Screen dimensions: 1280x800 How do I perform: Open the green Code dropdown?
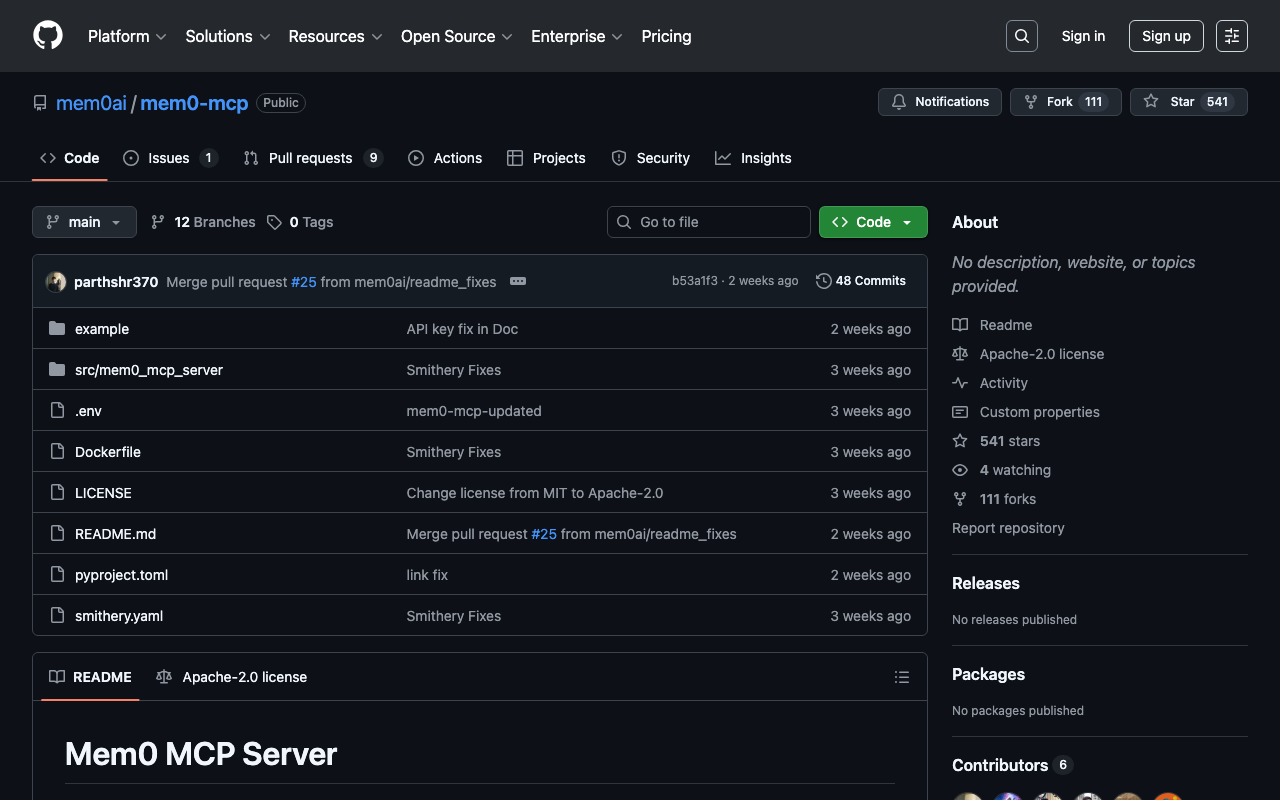[x=872, y=222]
